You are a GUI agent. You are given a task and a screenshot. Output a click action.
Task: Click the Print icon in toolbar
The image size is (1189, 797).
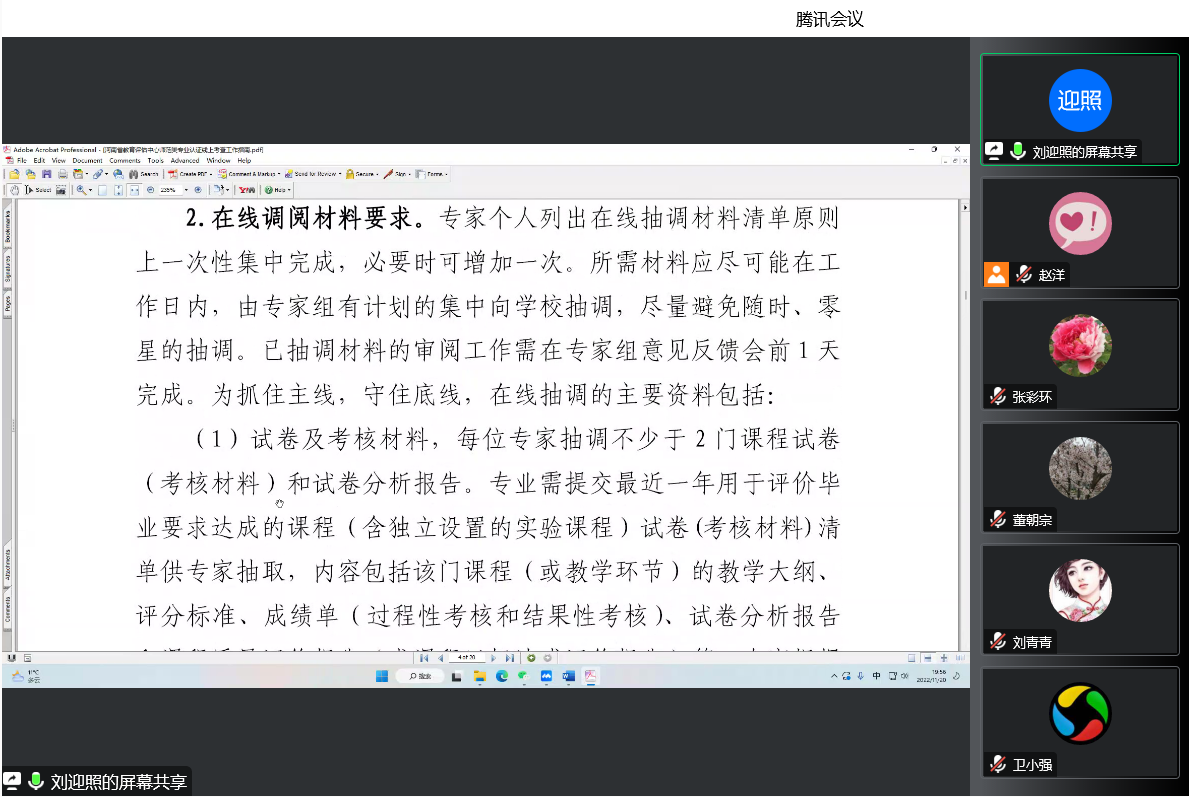coord(62,174)
